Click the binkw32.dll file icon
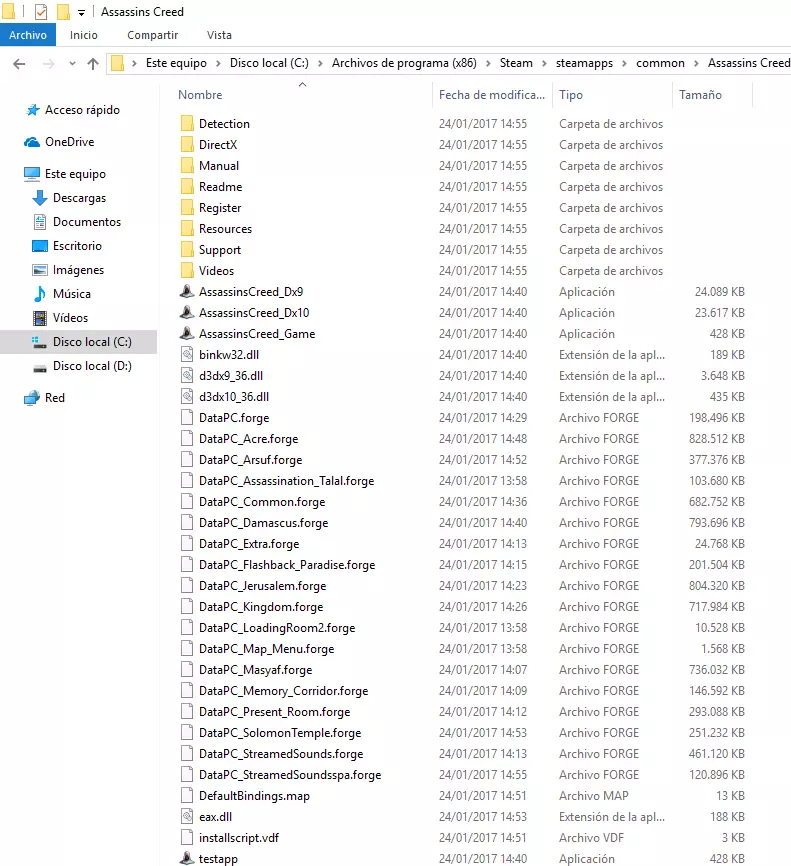The height and width of the screenshot is (866, 791). pos(187,354)
